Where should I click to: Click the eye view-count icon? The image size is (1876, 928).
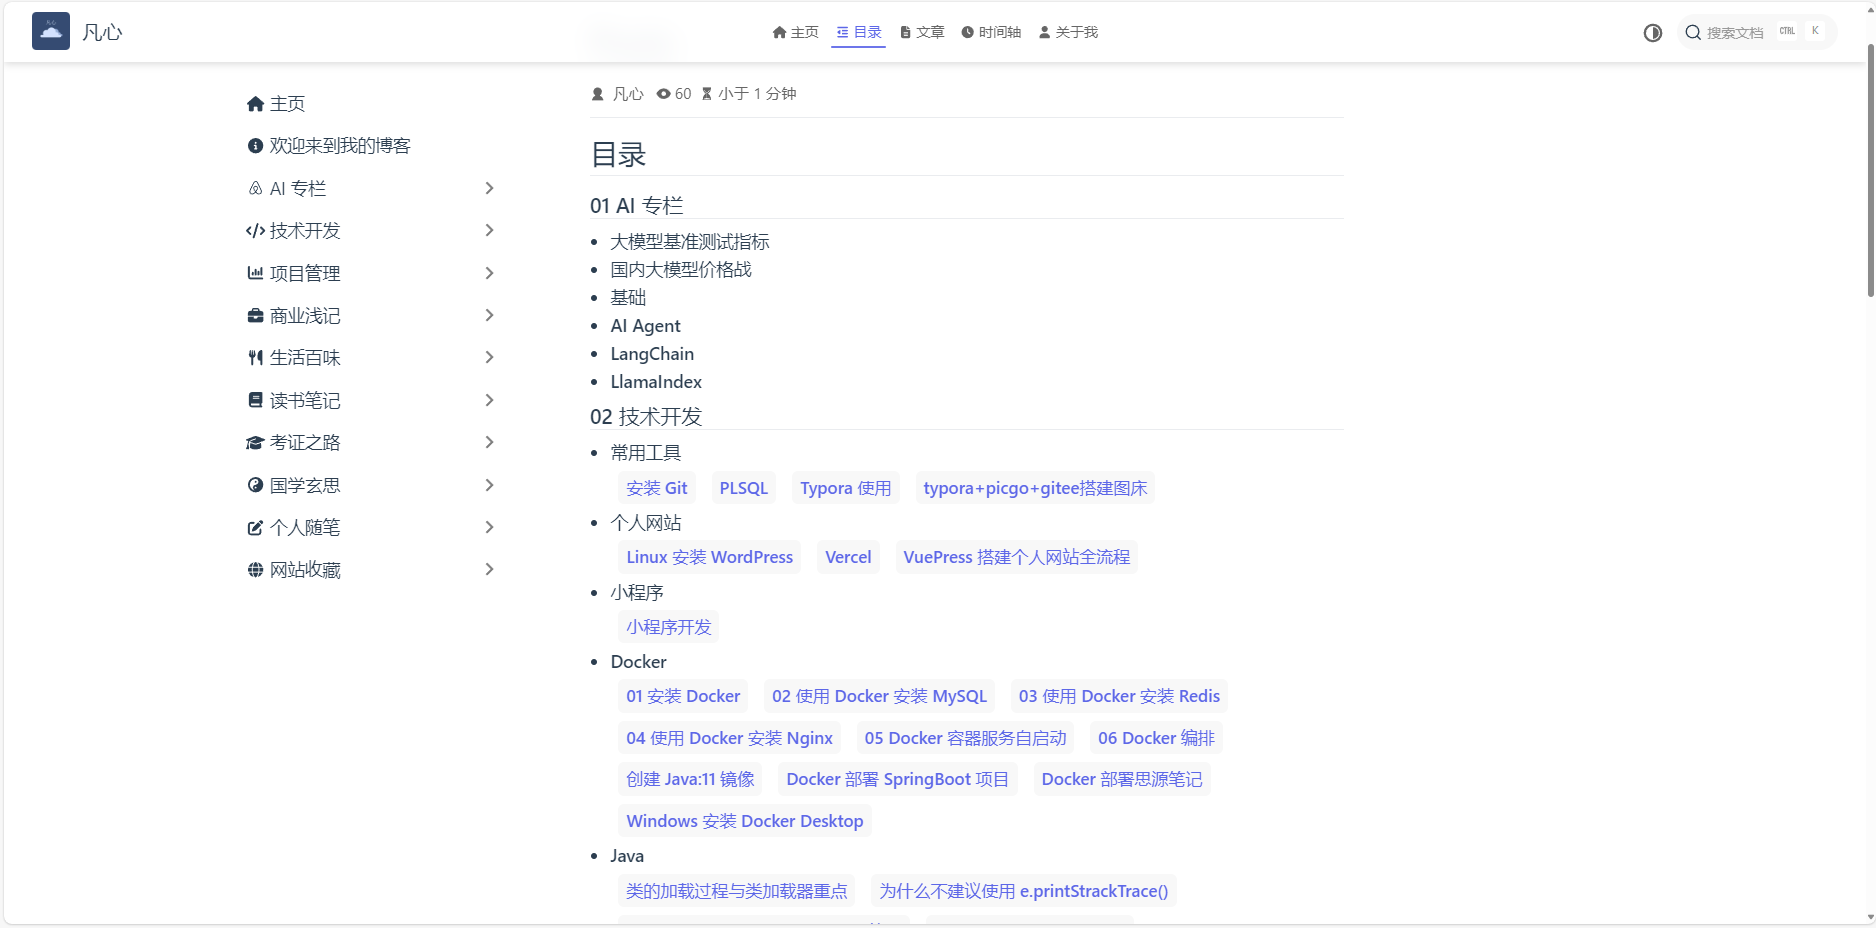click(x=663, y=94)
